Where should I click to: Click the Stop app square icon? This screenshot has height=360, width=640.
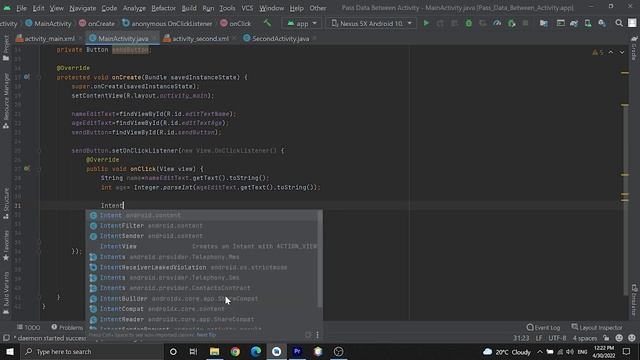point(525,23)
